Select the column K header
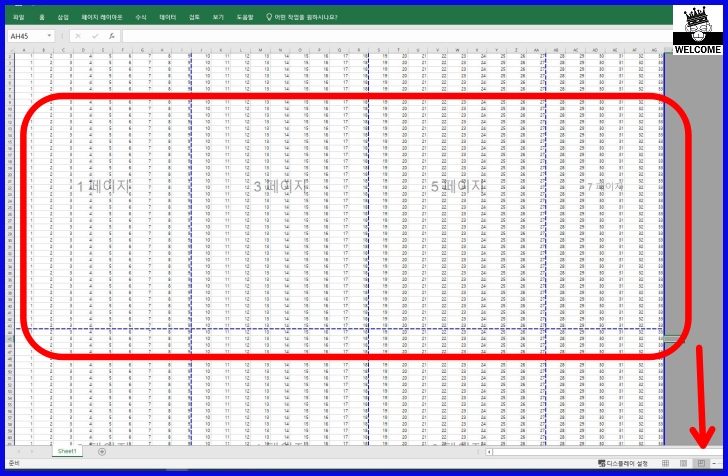 point(221,50)
